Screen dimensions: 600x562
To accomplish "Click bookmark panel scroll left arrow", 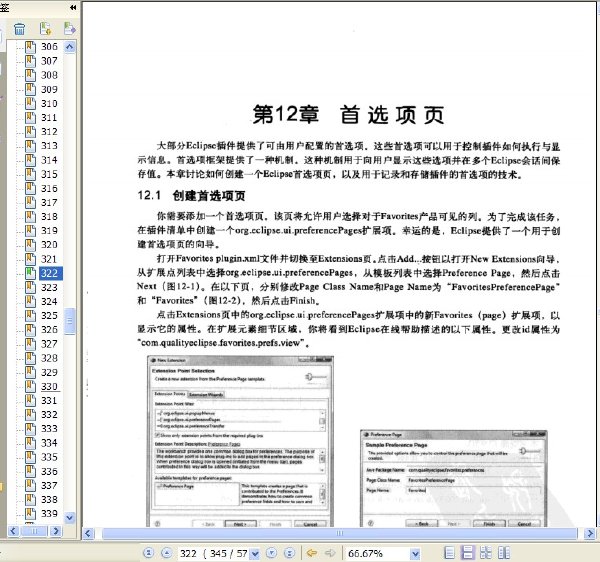I will (x=13, y=531).
